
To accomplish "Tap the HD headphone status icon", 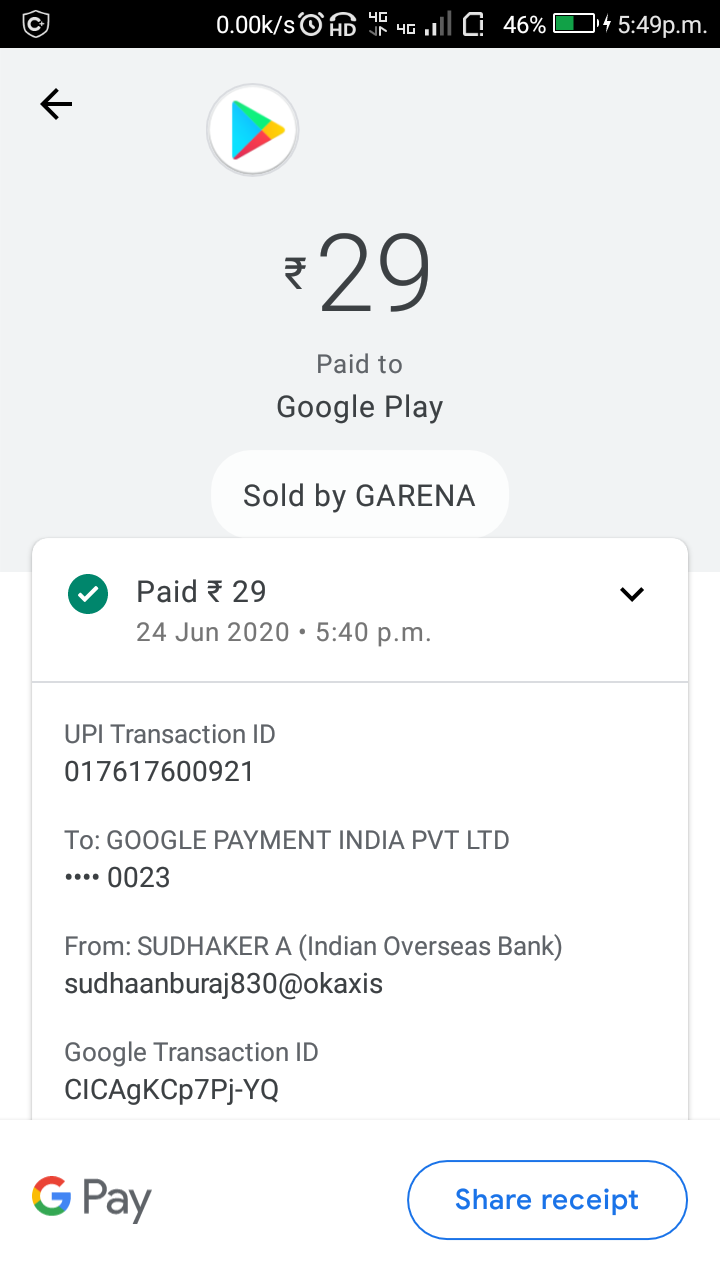I will [343, 24].
